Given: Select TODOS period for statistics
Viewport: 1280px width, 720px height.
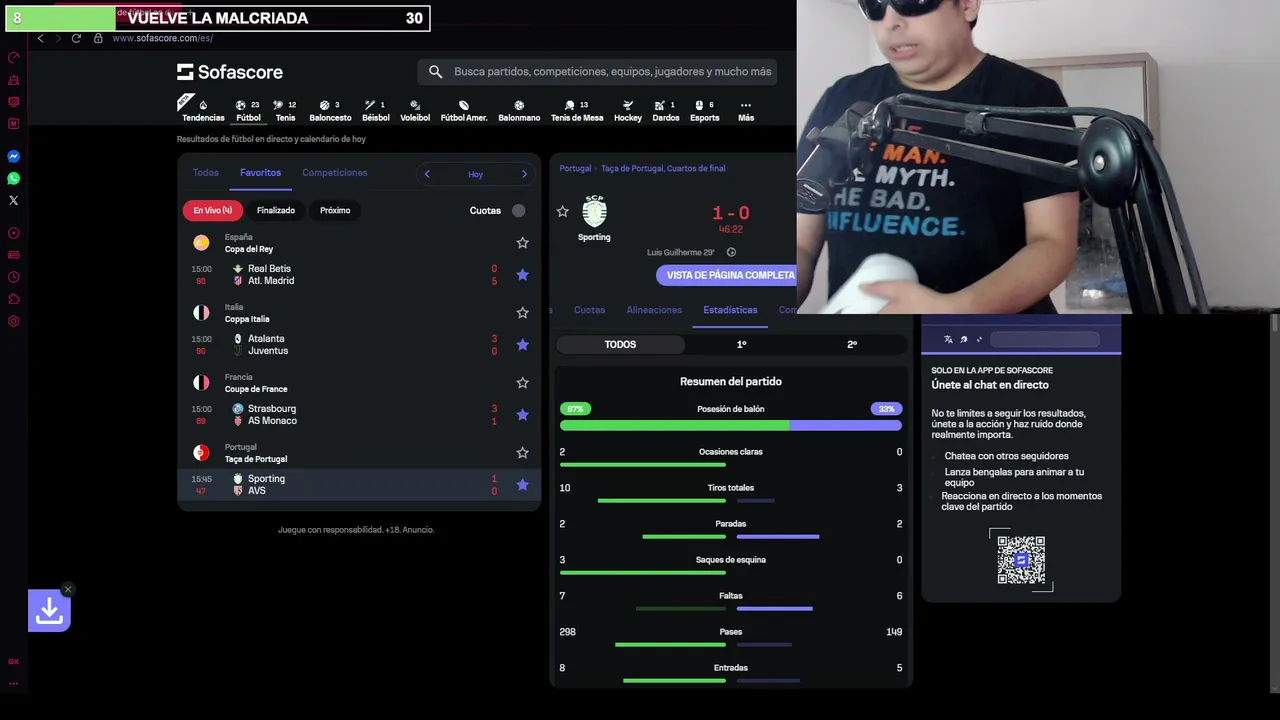Looking at the screenshot, I should [x=620, y=344].
